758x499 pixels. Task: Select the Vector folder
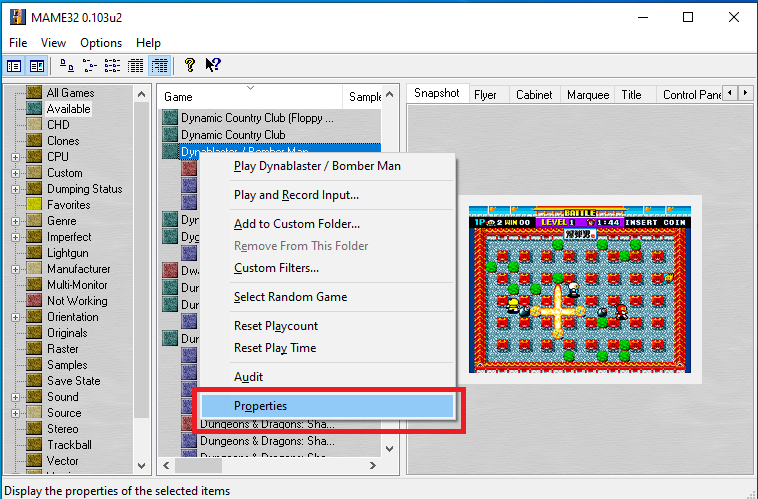62,461
